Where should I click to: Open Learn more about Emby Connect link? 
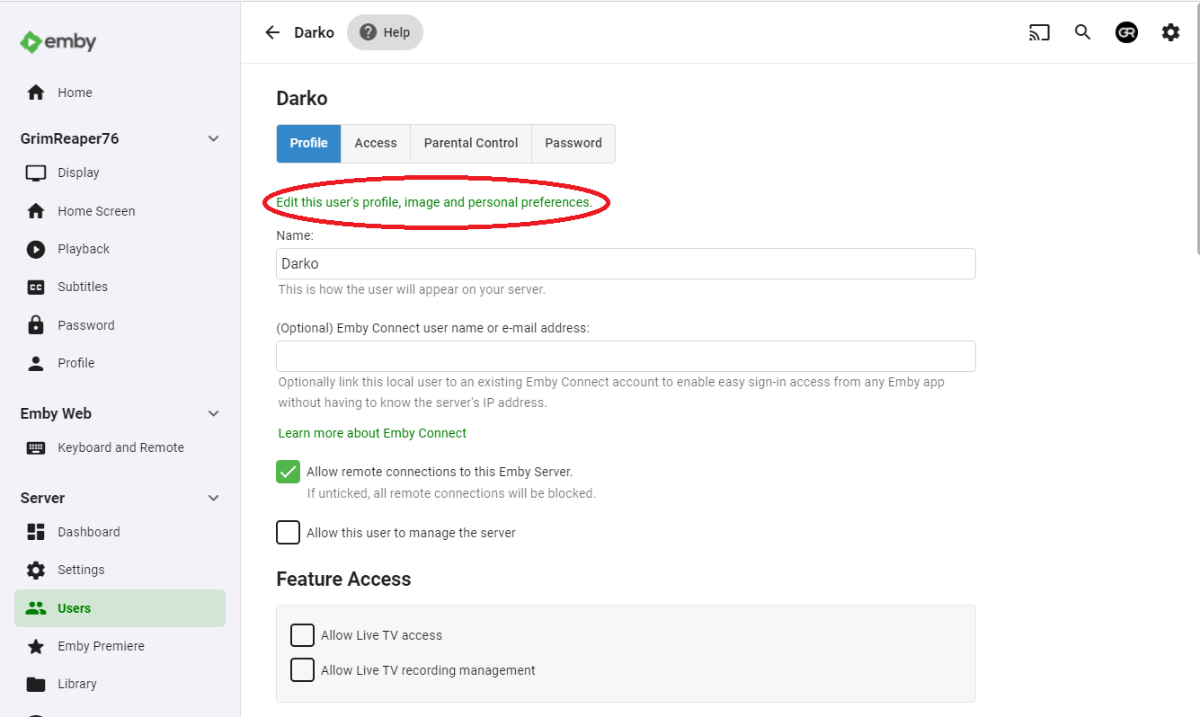pyautogui.click(x=372, y=433)
